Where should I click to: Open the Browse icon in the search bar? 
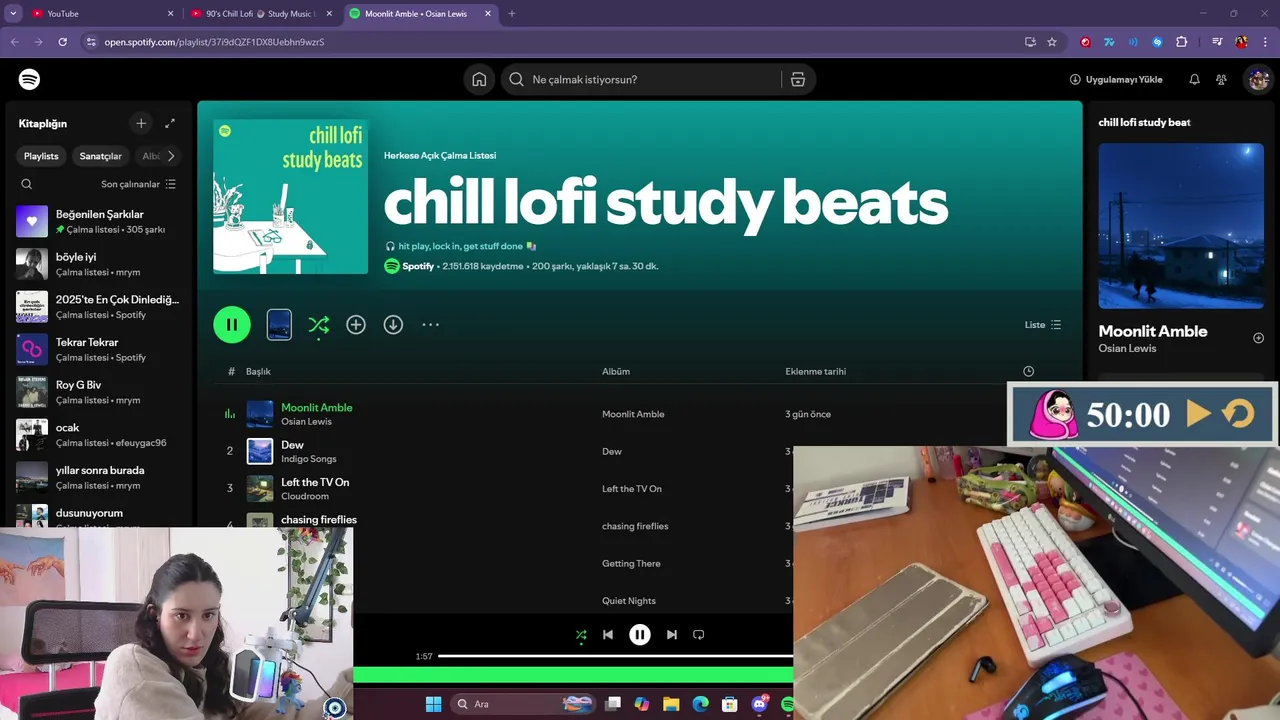tap(798, 79)
